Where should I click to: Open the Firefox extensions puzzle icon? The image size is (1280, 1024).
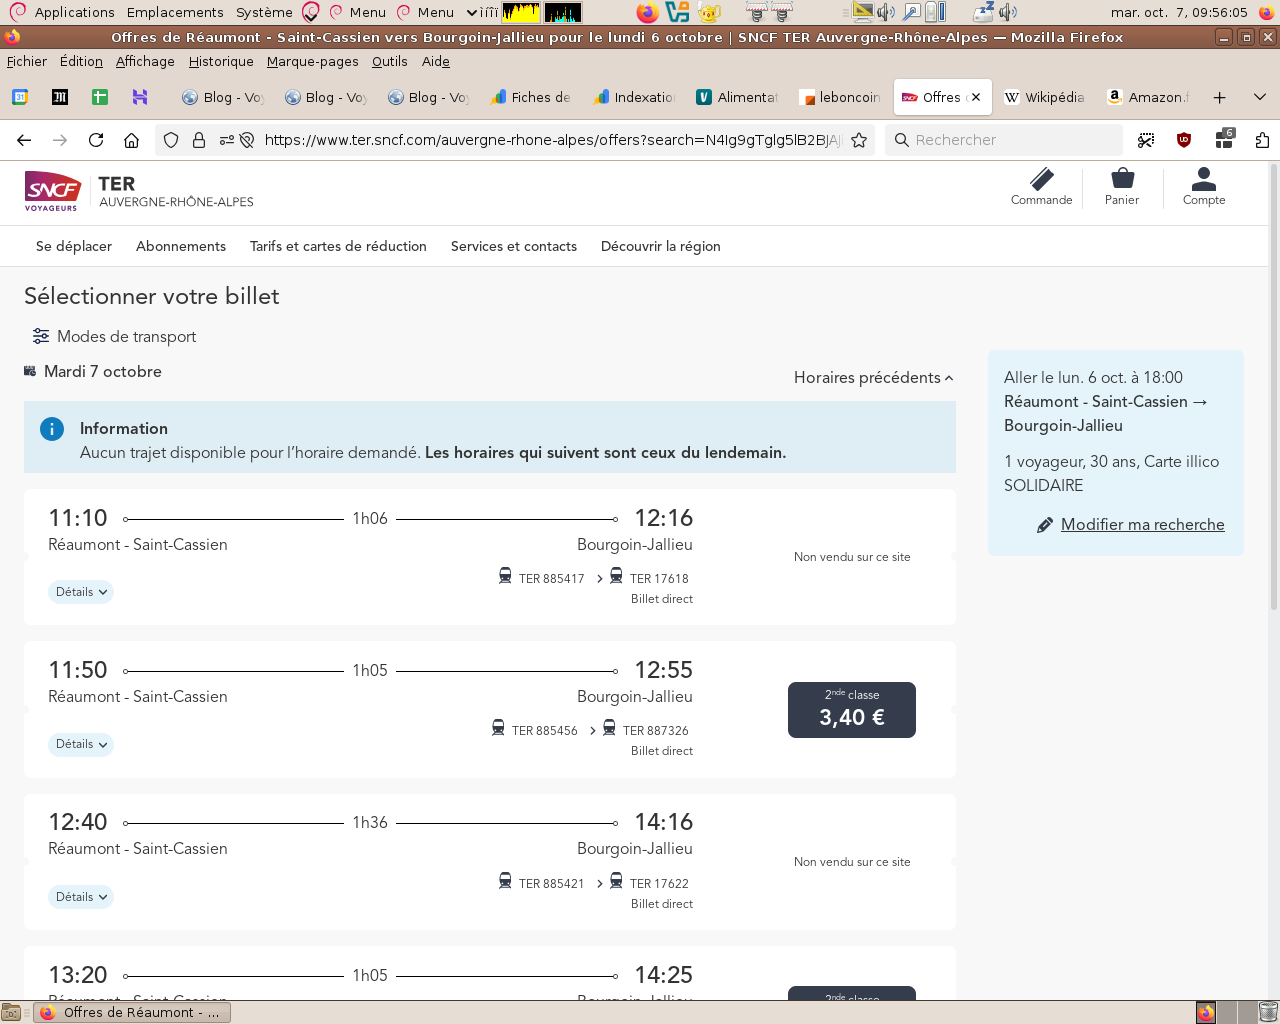point(1262,140)
